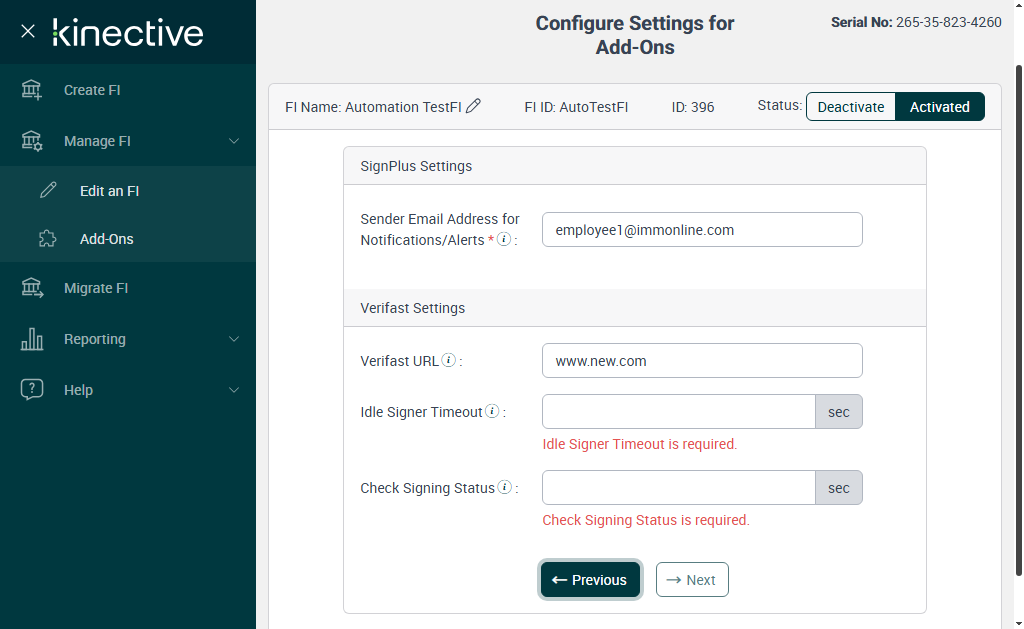
Task: Collapse the Manage FI submenu chevron
Action: click(x=234, y=141)
